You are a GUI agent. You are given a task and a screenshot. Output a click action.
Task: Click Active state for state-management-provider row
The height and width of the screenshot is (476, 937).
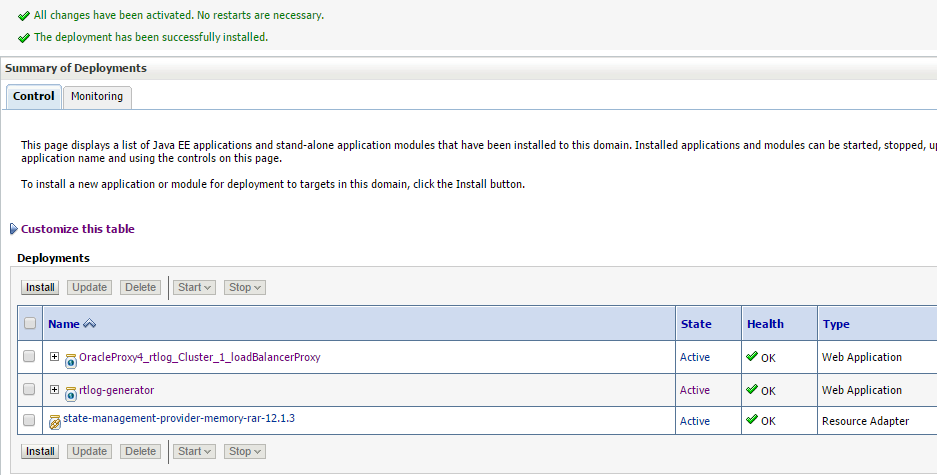695,421
